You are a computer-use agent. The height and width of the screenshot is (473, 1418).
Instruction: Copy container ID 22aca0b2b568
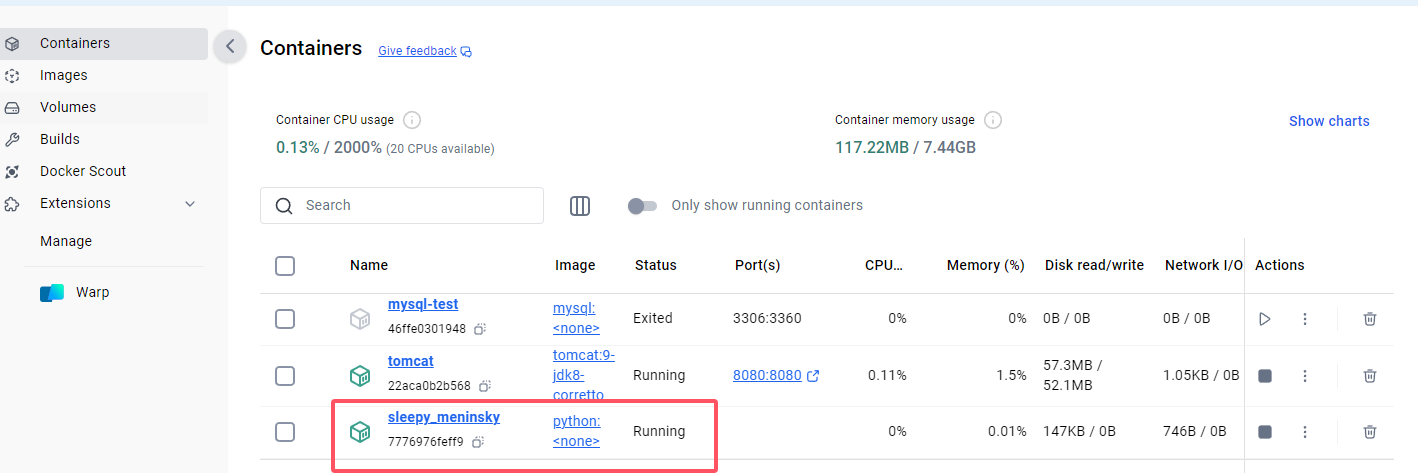485,386
